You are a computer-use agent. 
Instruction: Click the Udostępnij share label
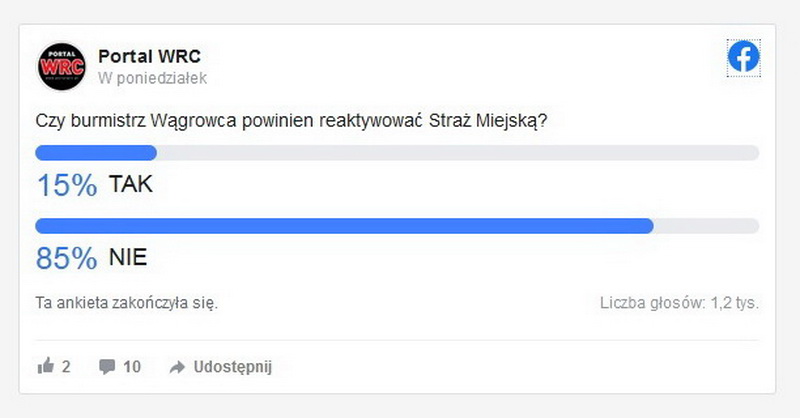[x=233, y=367]
